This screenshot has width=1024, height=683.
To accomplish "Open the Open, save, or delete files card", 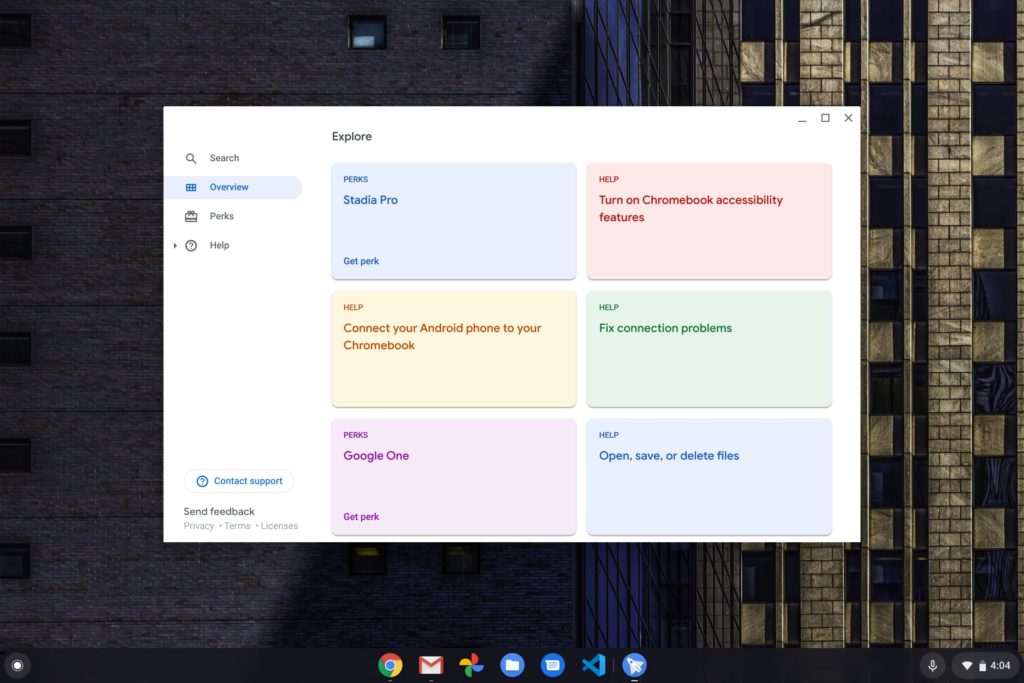I will tap(709, 477).
